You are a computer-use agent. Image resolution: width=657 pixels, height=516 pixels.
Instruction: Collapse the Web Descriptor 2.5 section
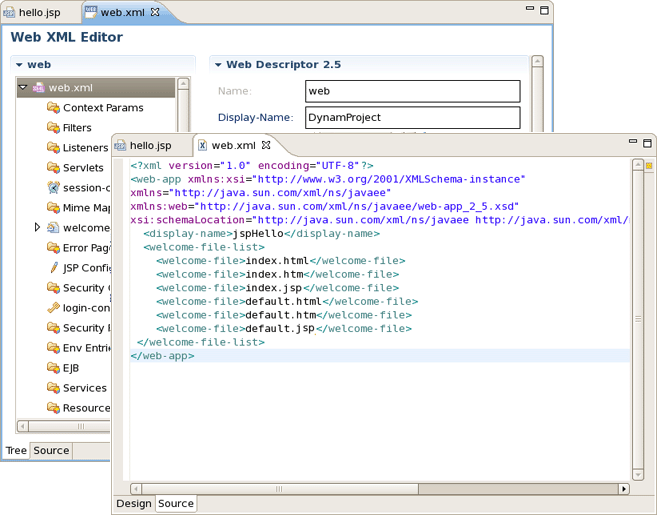pyautogui.click(x=217, y=65)
